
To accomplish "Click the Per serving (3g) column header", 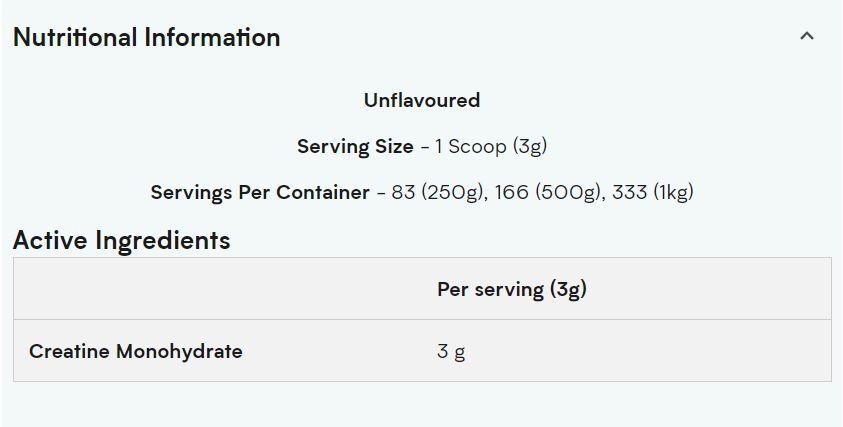I will [x=511, y=289].
